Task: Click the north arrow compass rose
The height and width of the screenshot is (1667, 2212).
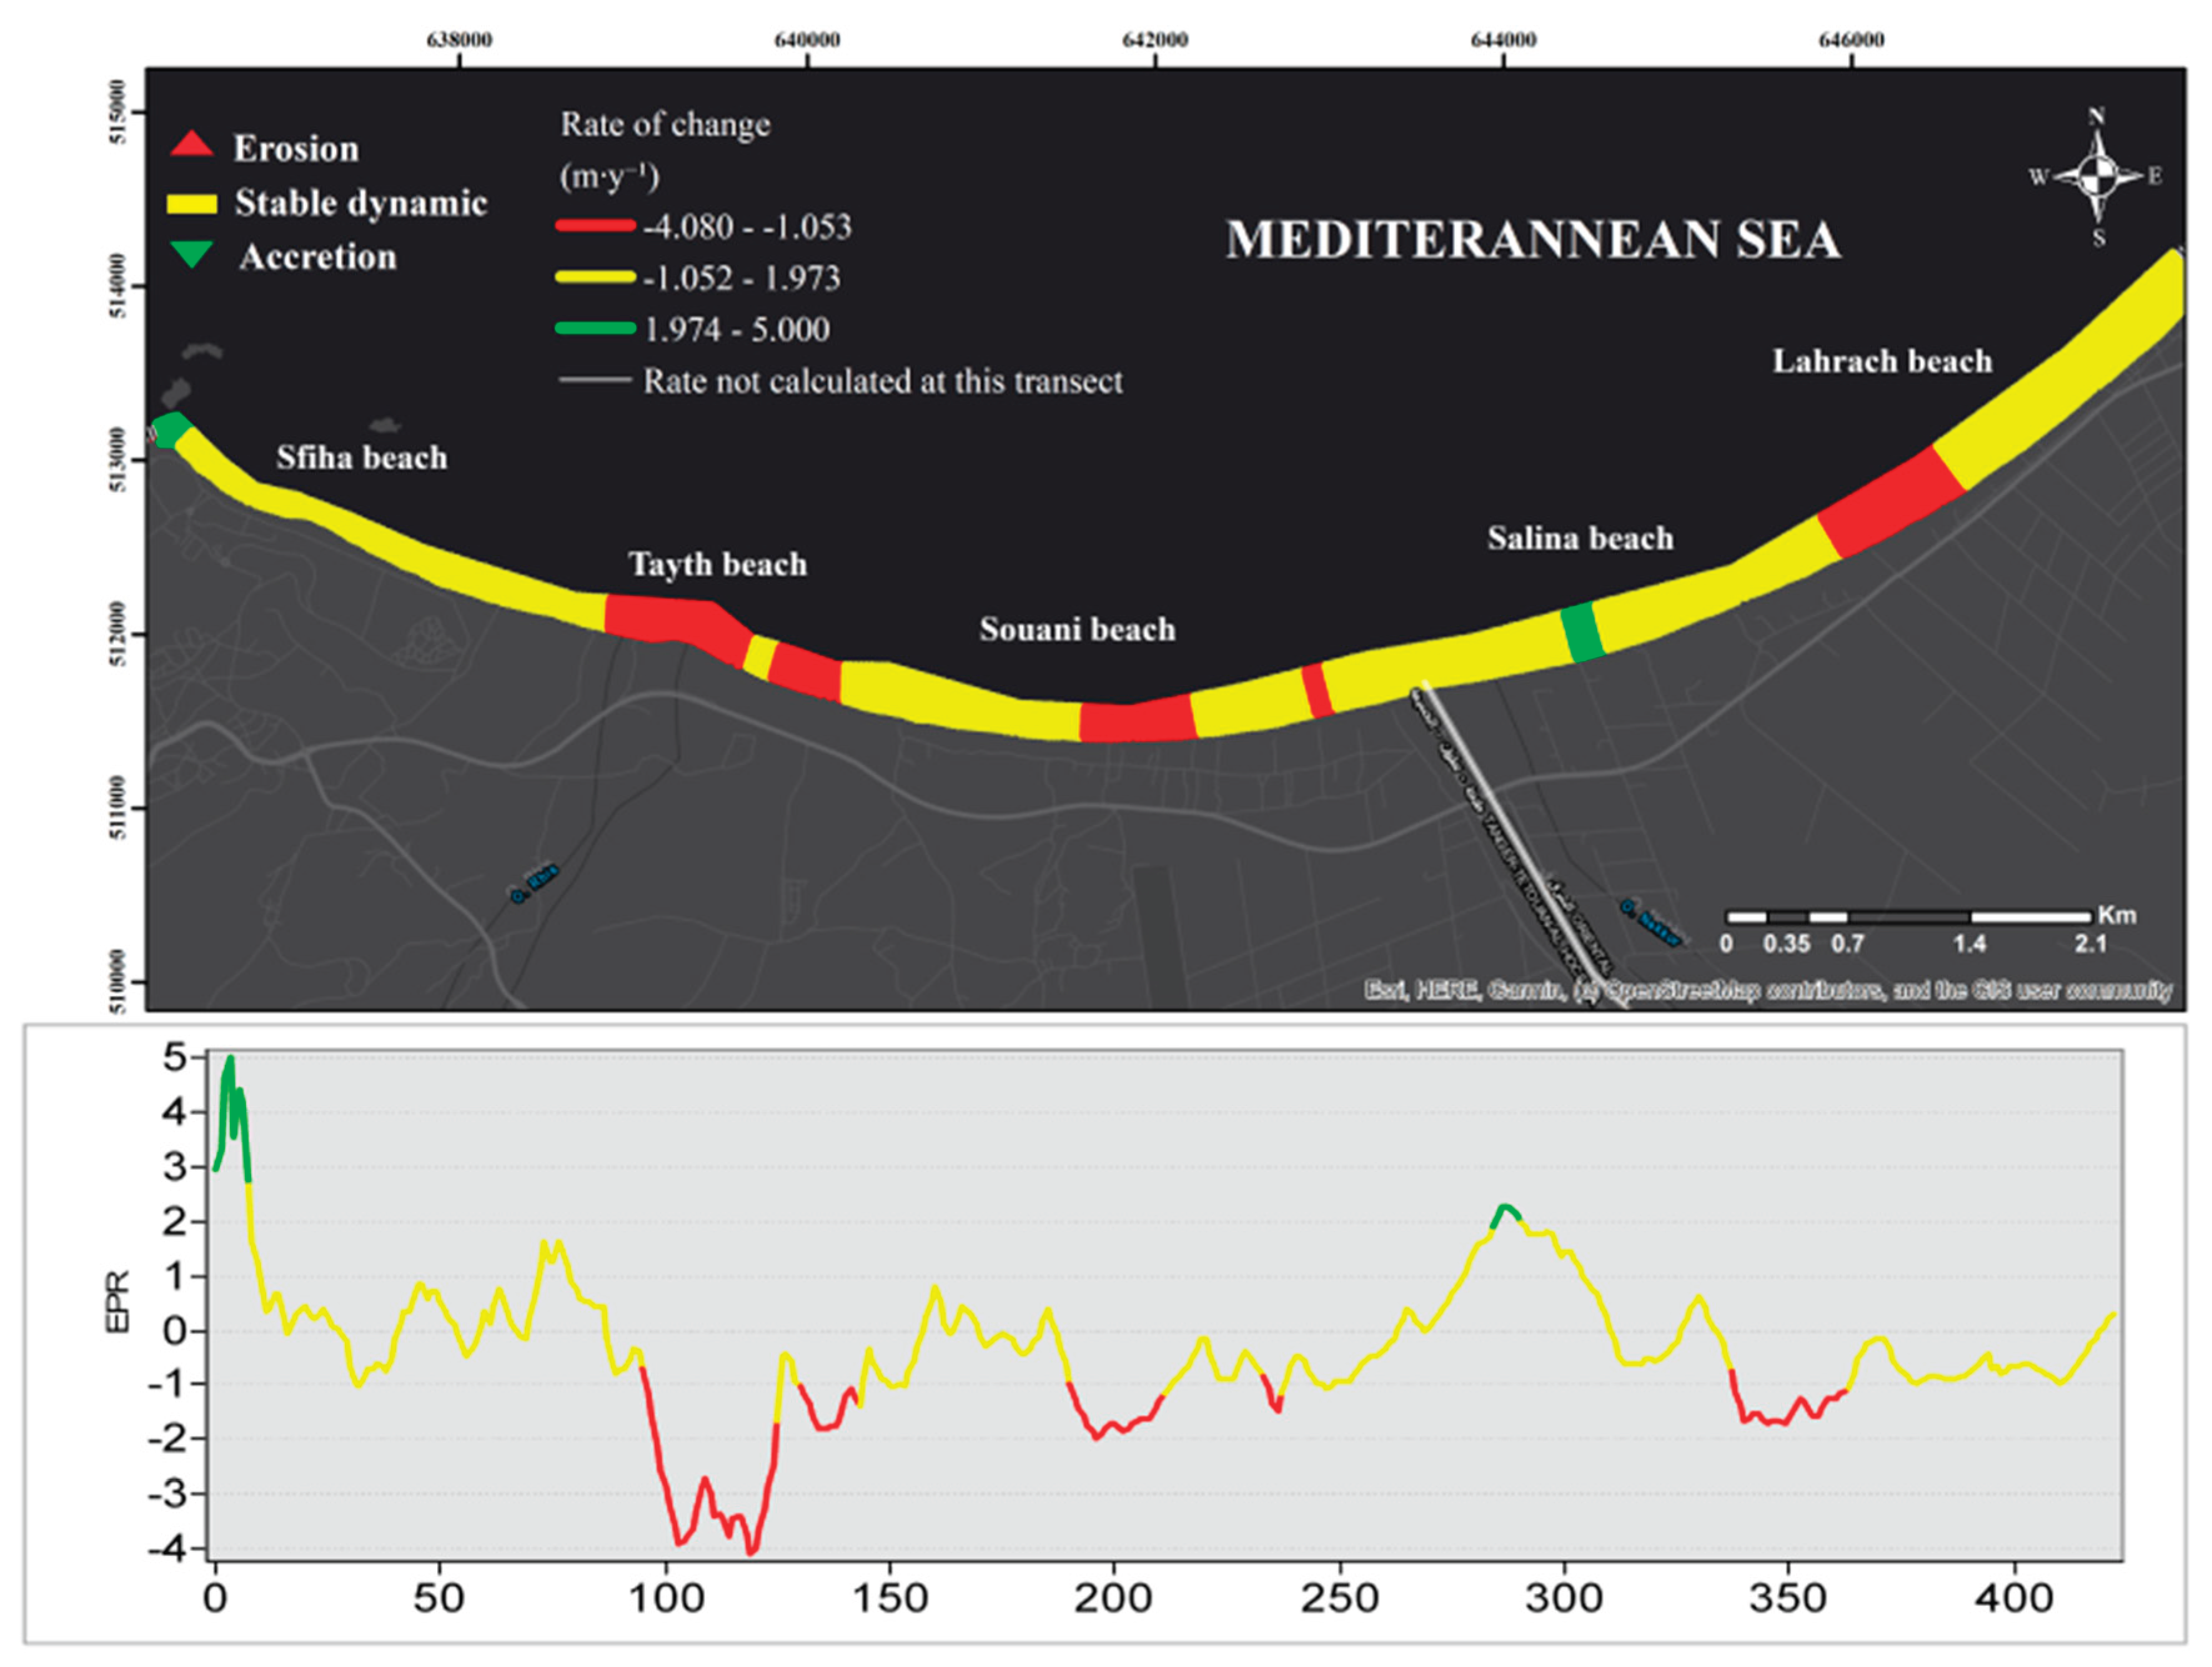Action: click(x=2097, y=177)
